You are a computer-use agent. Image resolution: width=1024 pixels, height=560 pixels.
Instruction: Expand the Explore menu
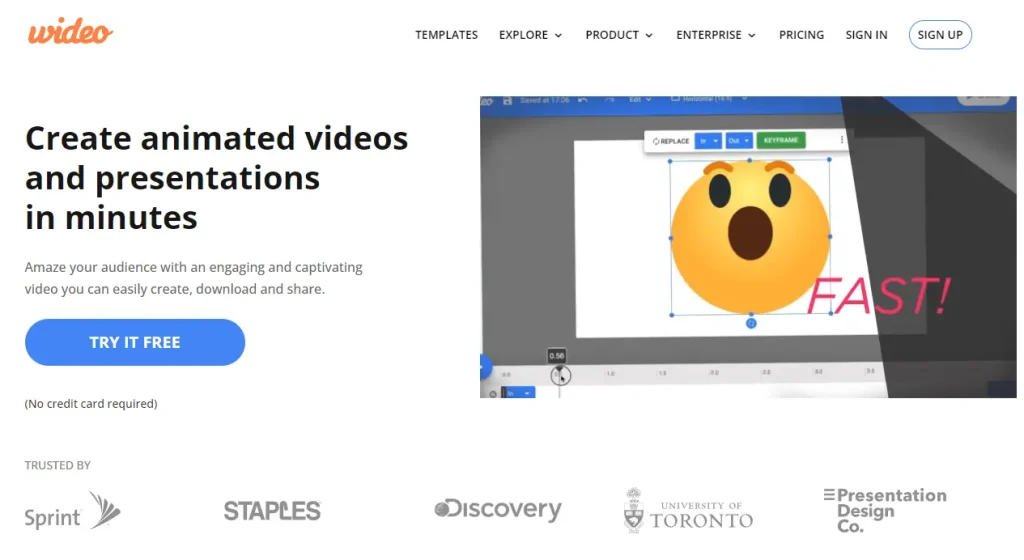[x=530, y=35]
